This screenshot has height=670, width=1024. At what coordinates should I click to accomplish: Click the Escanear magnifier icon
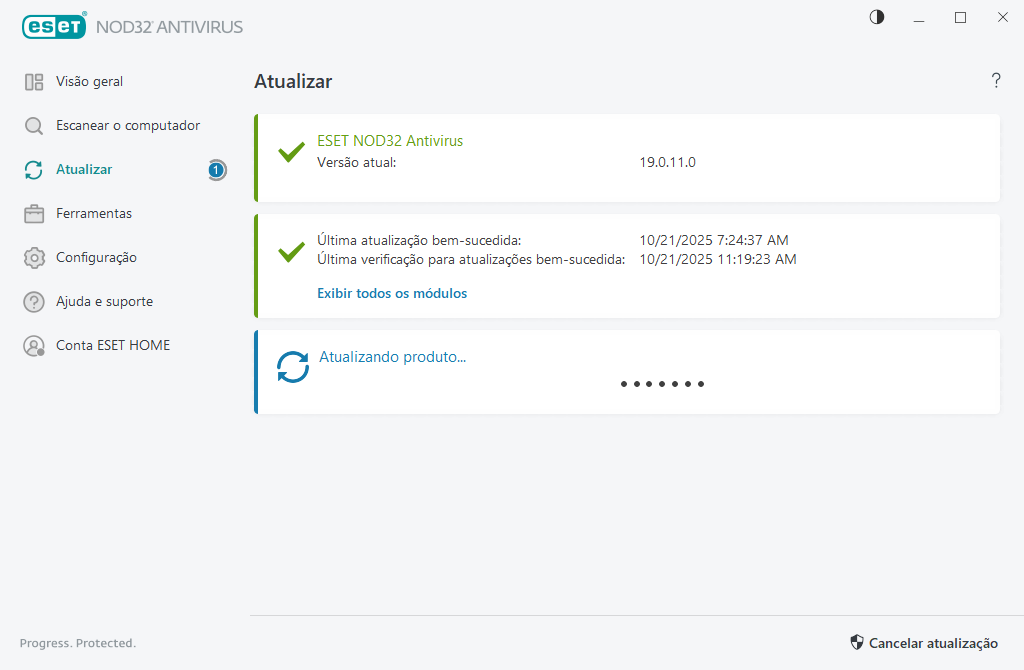pyautogui.click(x=34, y=126)
